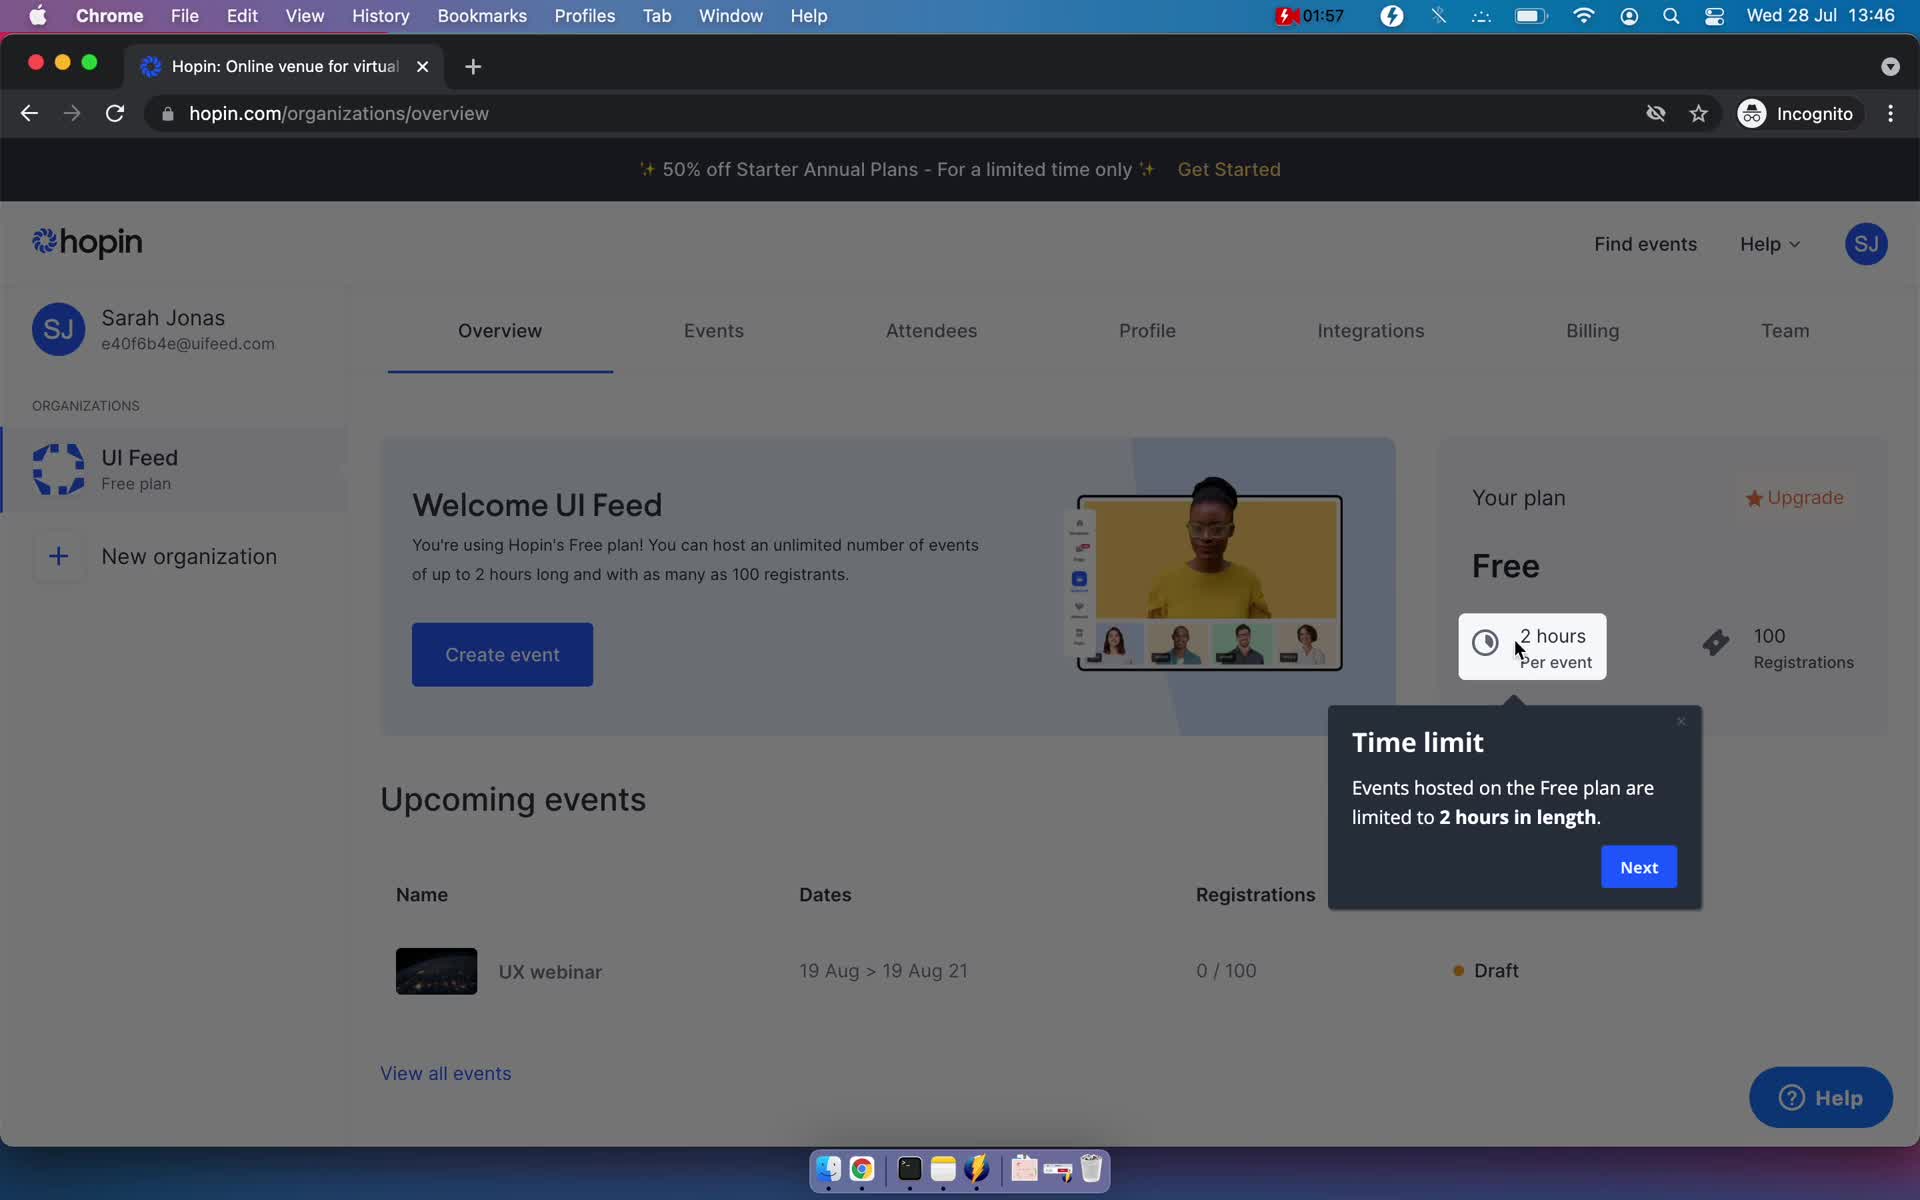This screenshot has width=1920, height=1200.
Task: Click the Apple menu
Action: coord(37,16)
